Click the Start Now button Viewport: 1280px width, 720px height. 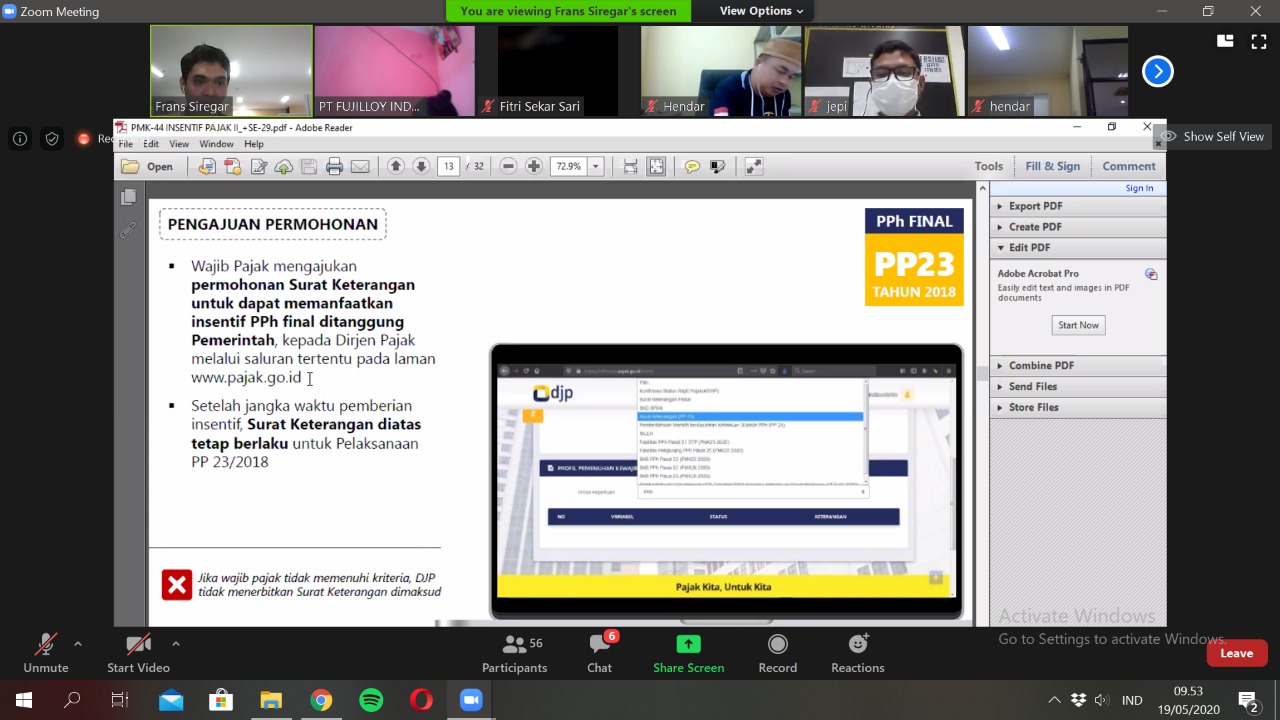click(1078, 325)
